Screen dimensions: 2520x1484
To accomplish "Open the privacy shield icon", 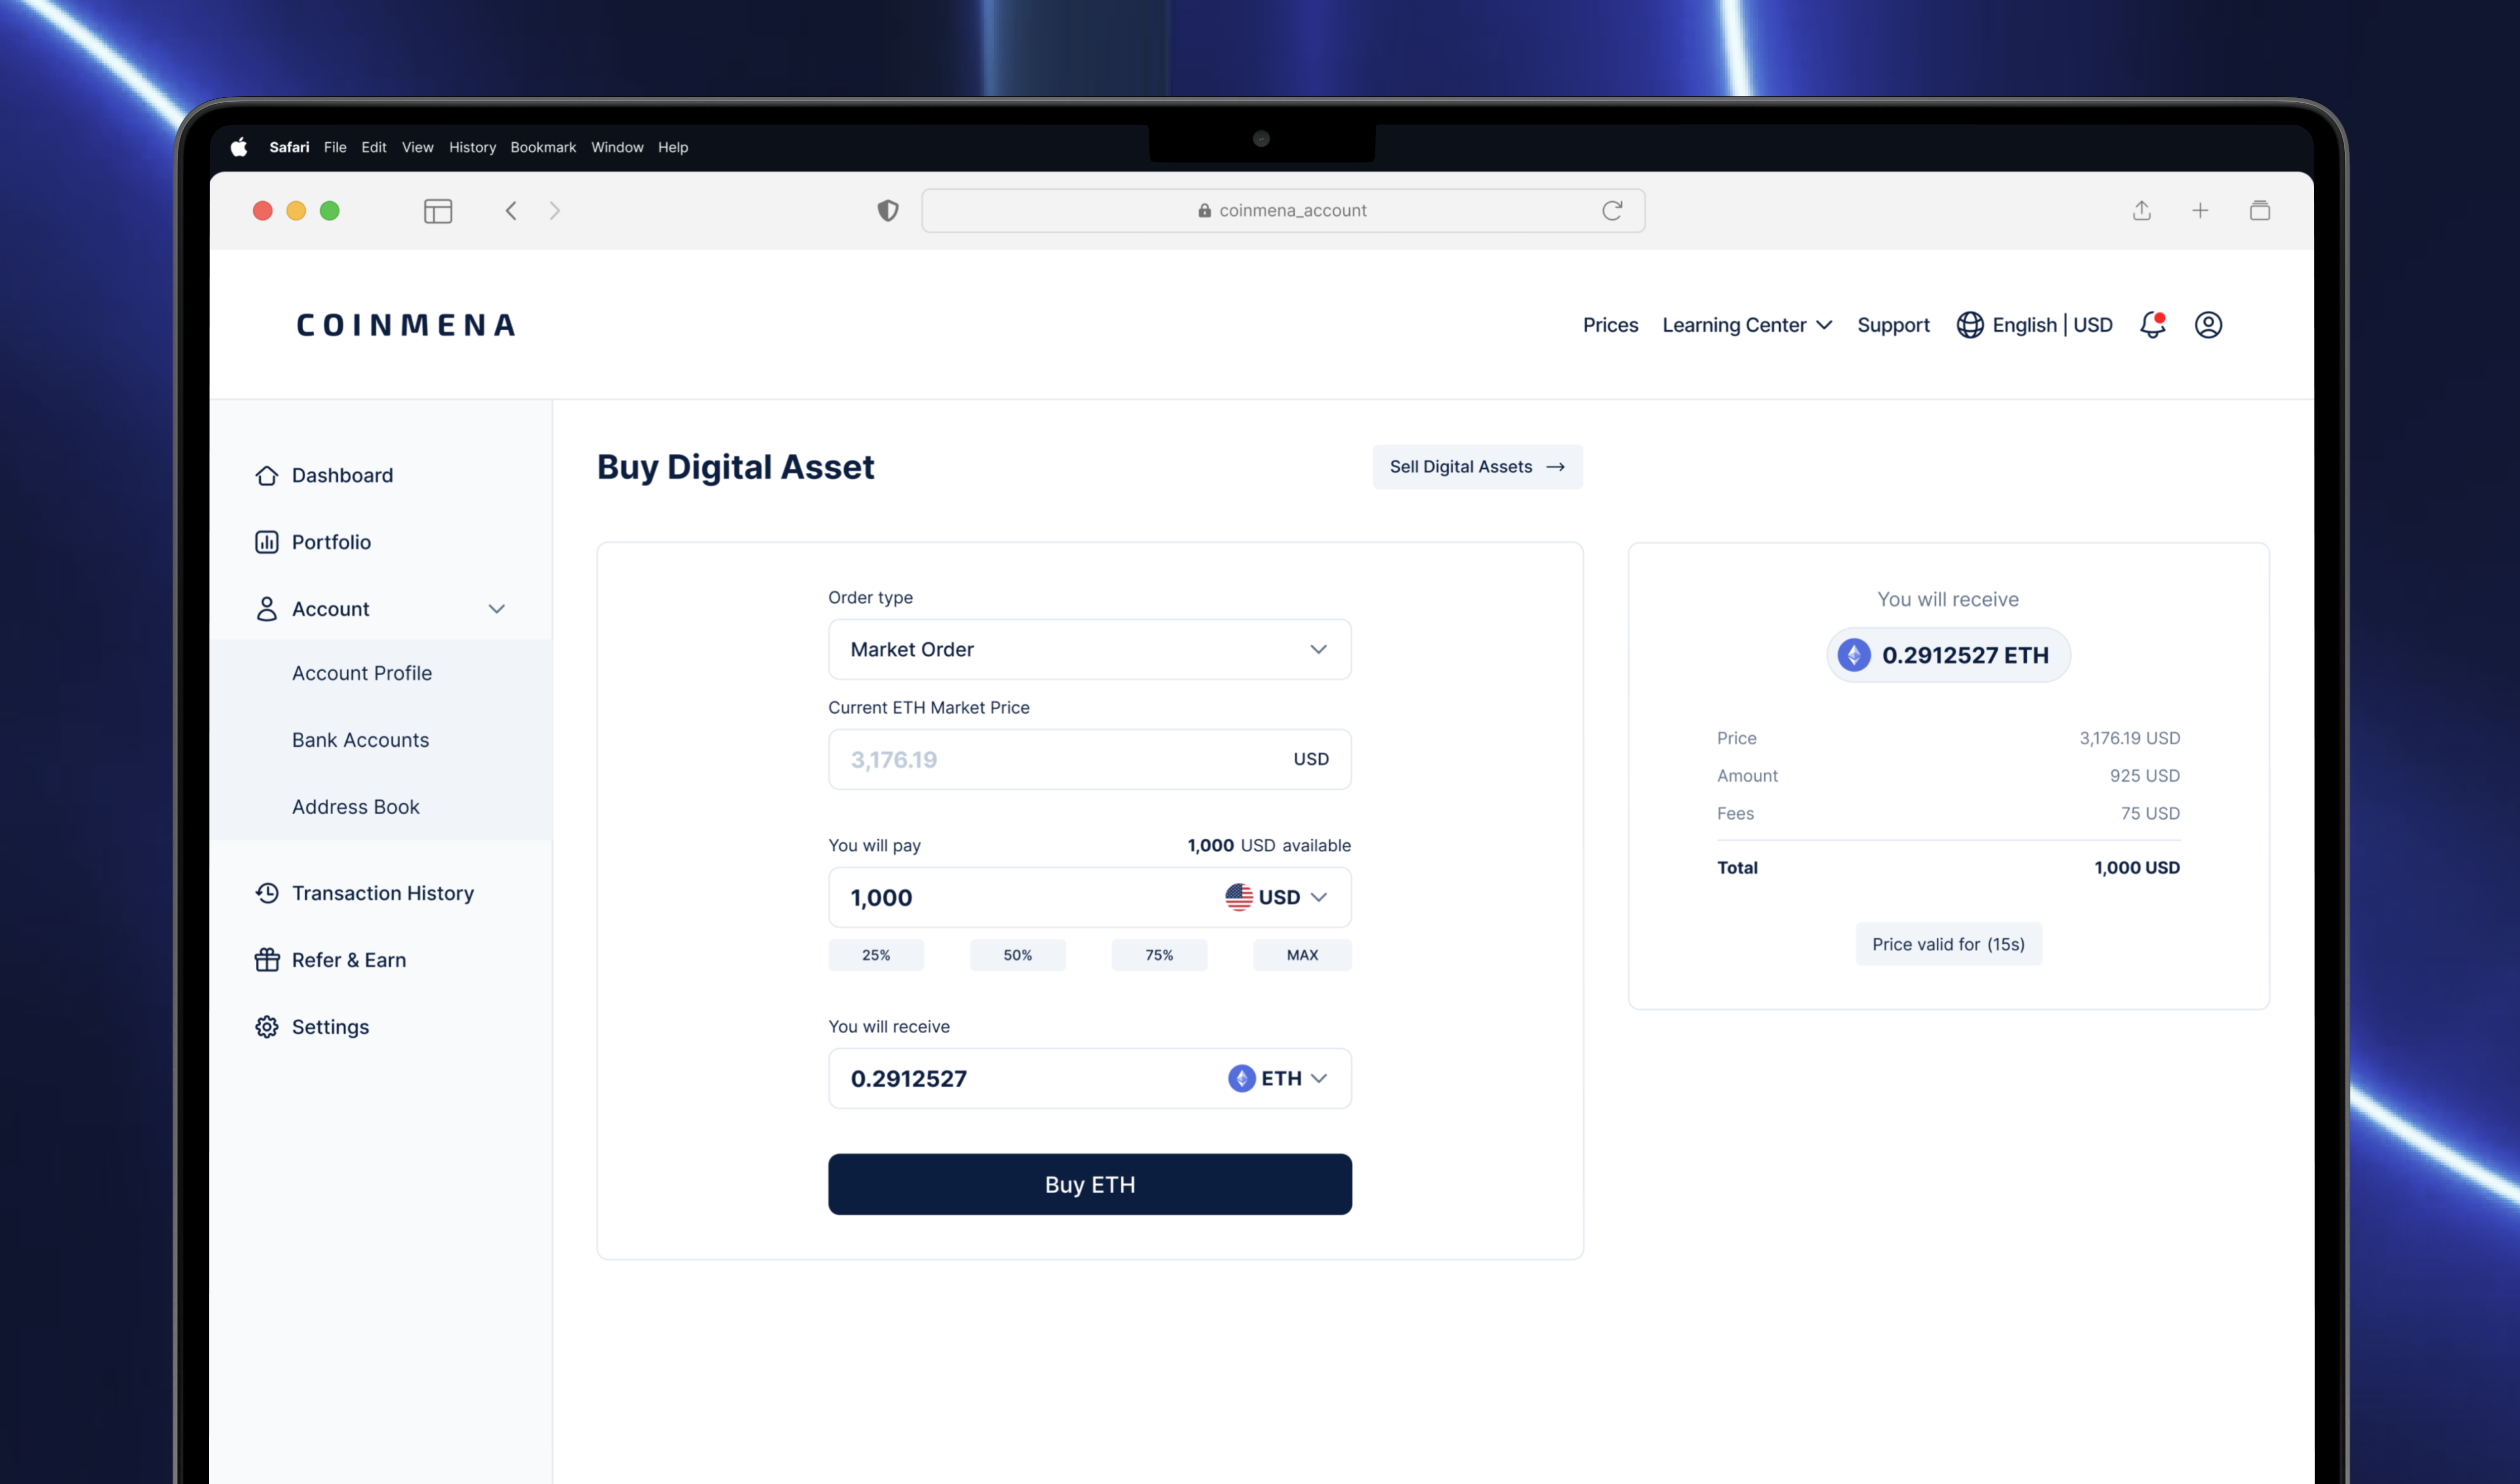I will [888, 211].
